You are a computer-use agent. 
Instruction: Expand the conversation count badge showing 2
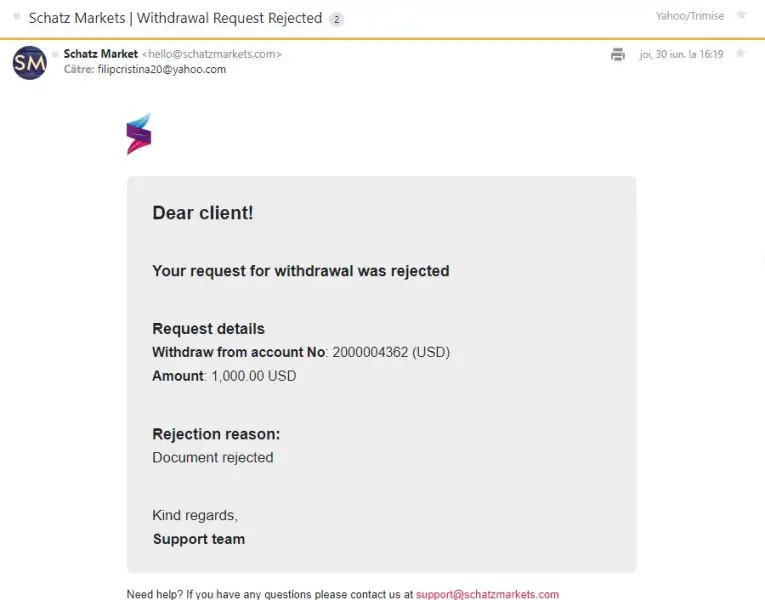tap(336, 19)
